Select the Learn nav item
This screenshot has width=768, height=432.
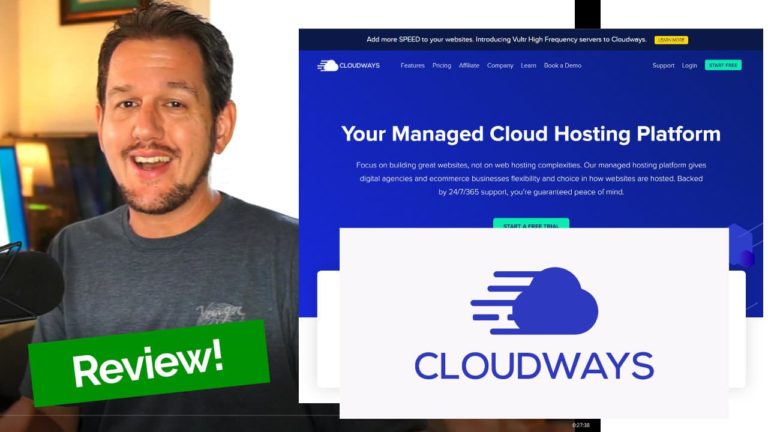click(528, 65)
